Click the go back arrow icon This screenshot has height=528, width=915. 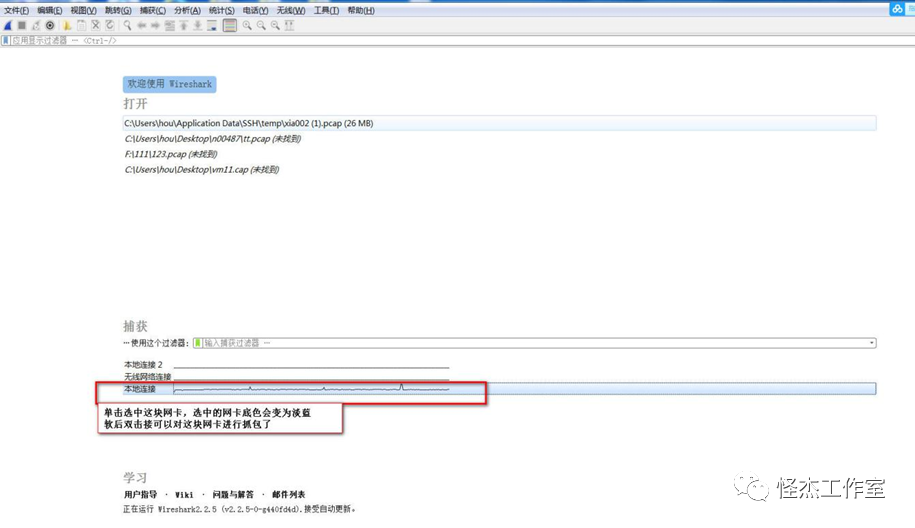[x=141, y=25]
